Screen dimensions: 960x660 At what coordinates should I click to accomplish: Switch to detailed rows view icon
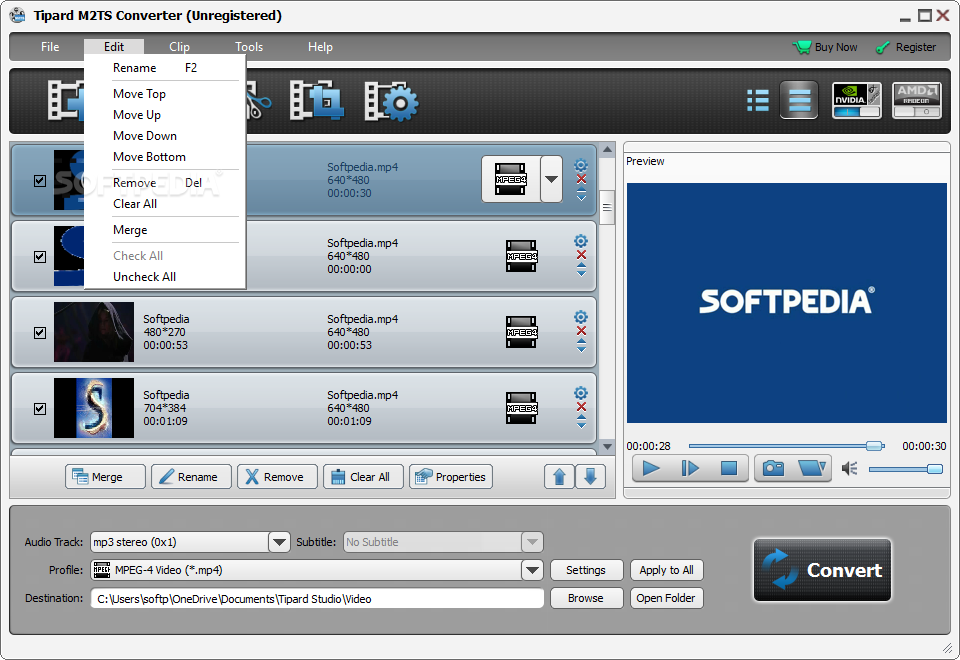pos(799,100)
